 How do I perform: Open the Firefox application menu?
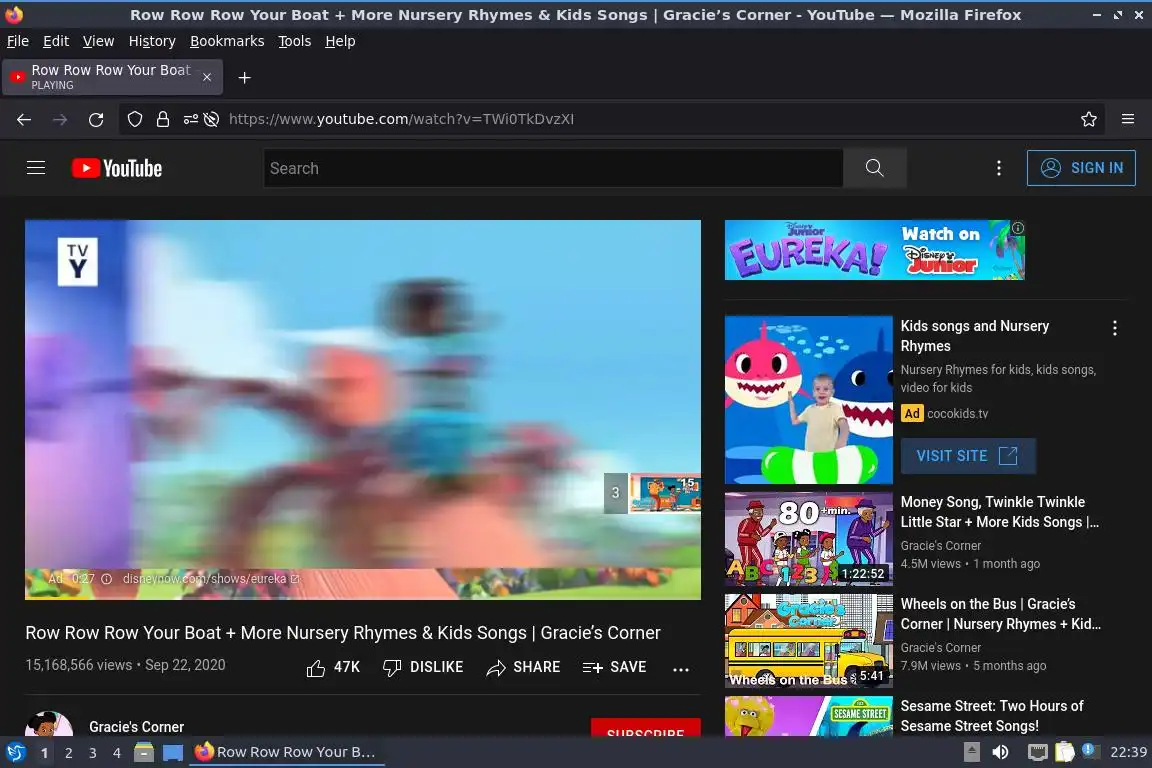(x=1128, y=119)
